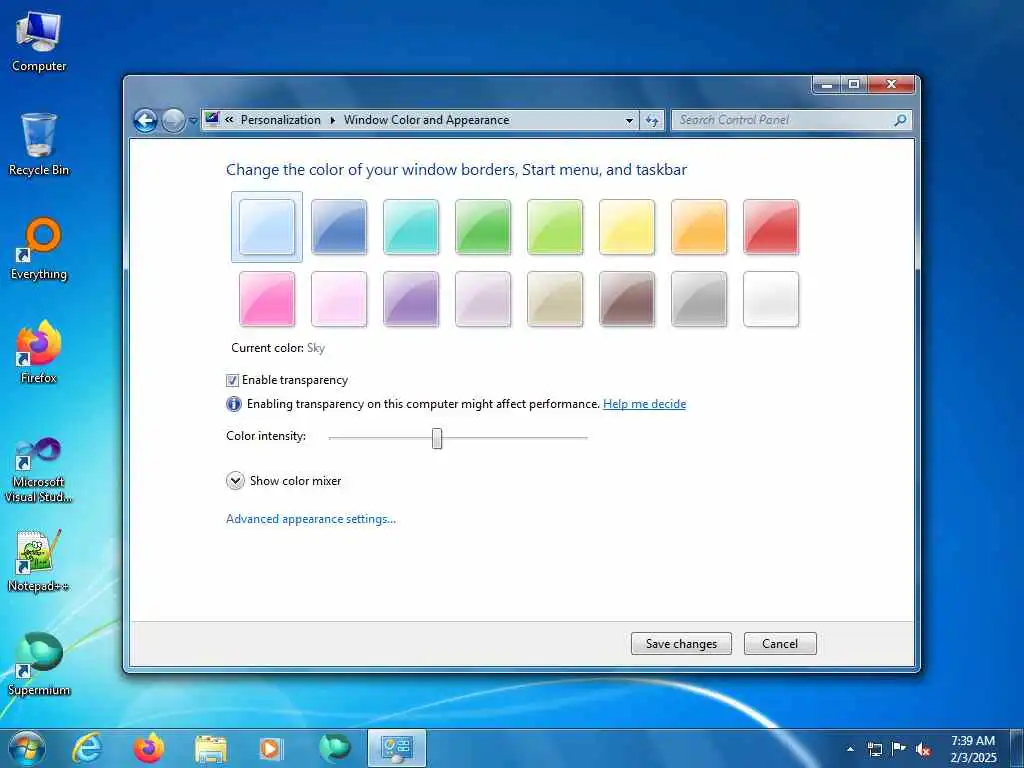Click Personalization in the breadcrumb
The image size is (1024, 768).
coord(281,120)
